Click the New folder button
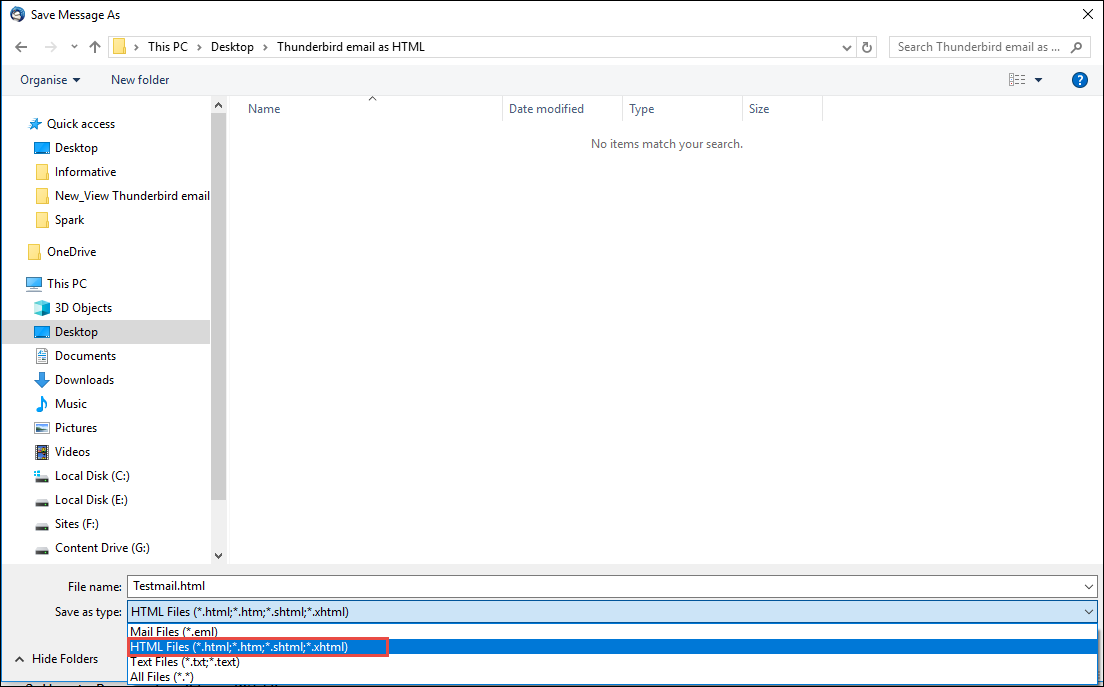This screenshot has height=687, width=1104. point(140,80)
